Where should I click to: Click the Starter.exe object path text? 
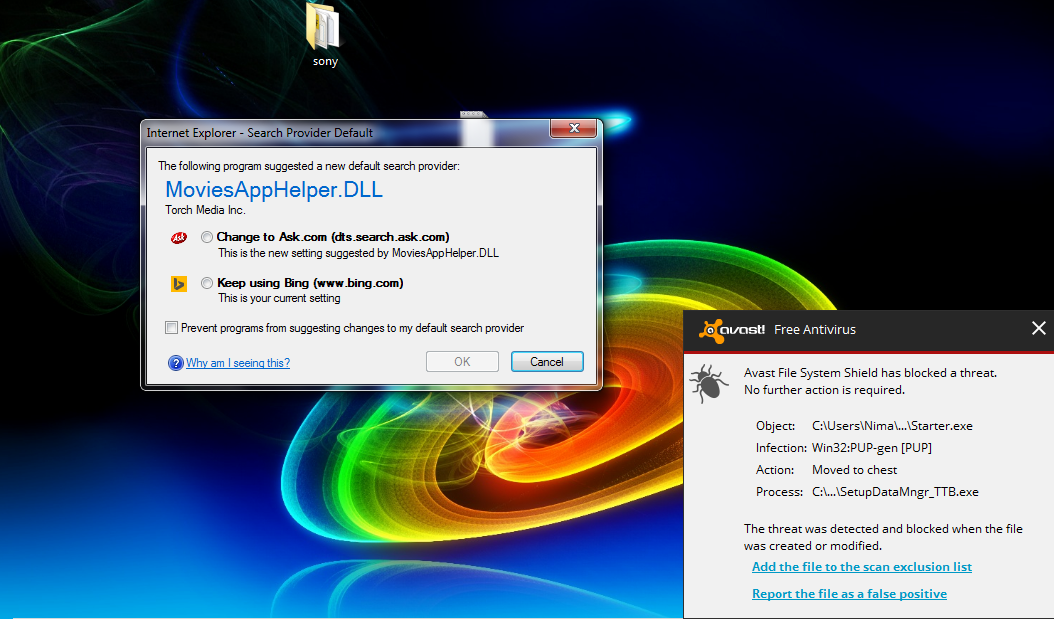pos(892,425)
